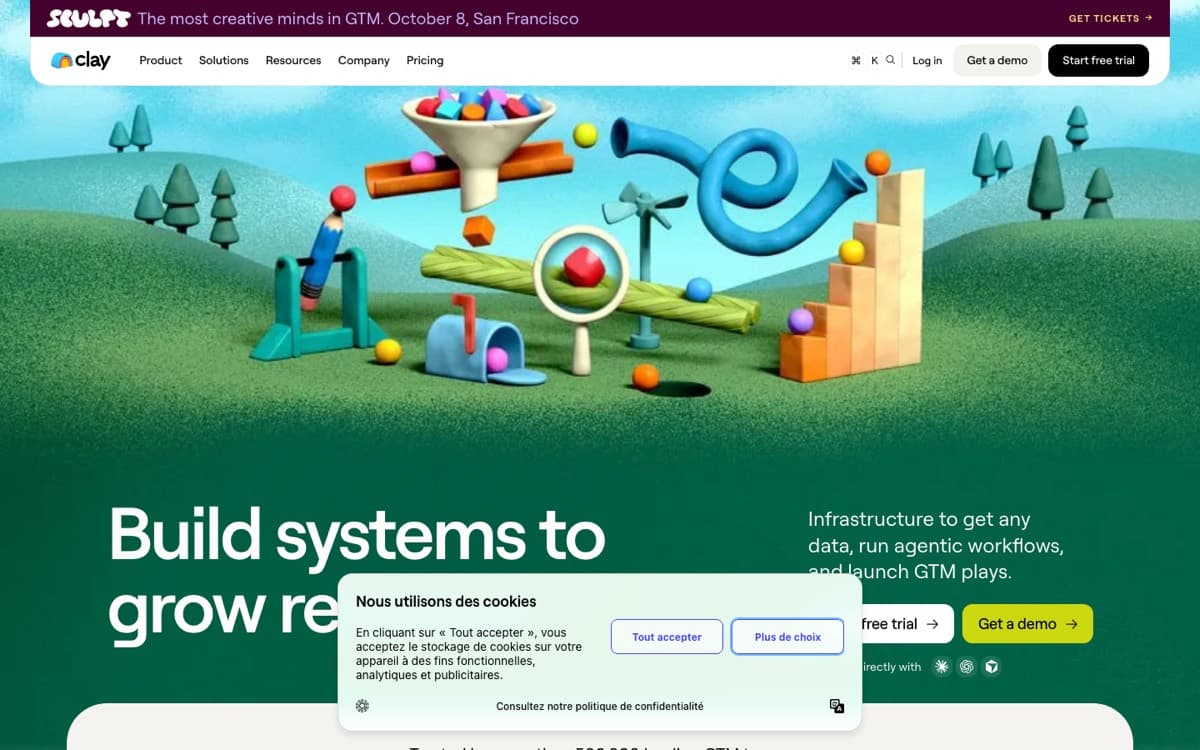The height and width of the screenshot is (750, 1200).
Task: Click the K key shortcut badge
Action: (x=874, y=60)
